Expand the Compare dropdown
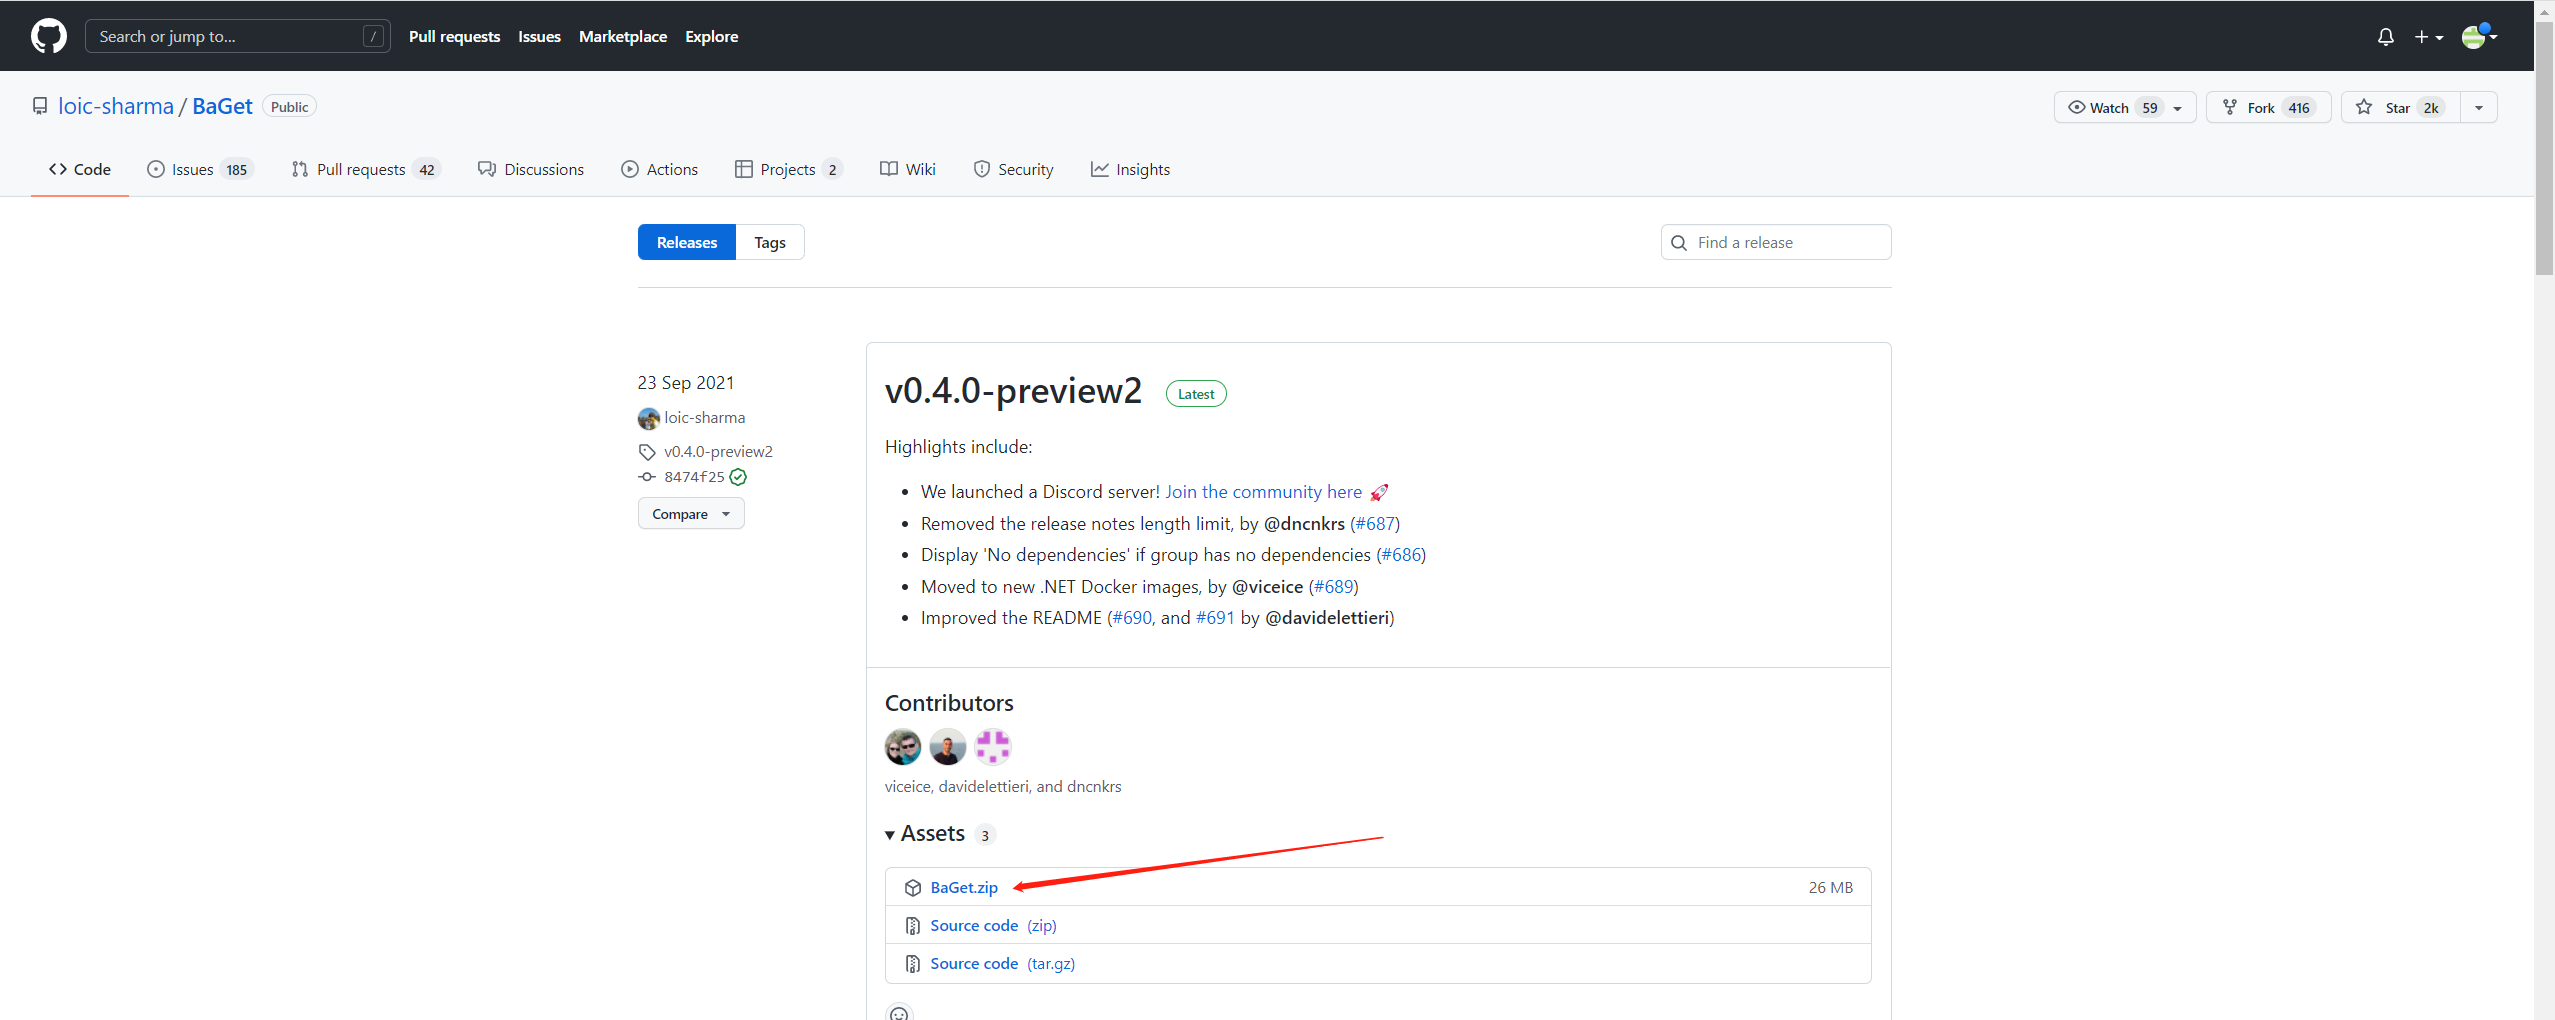Viewport: 2555px width, 1020px height. click(x=691, y=513)
